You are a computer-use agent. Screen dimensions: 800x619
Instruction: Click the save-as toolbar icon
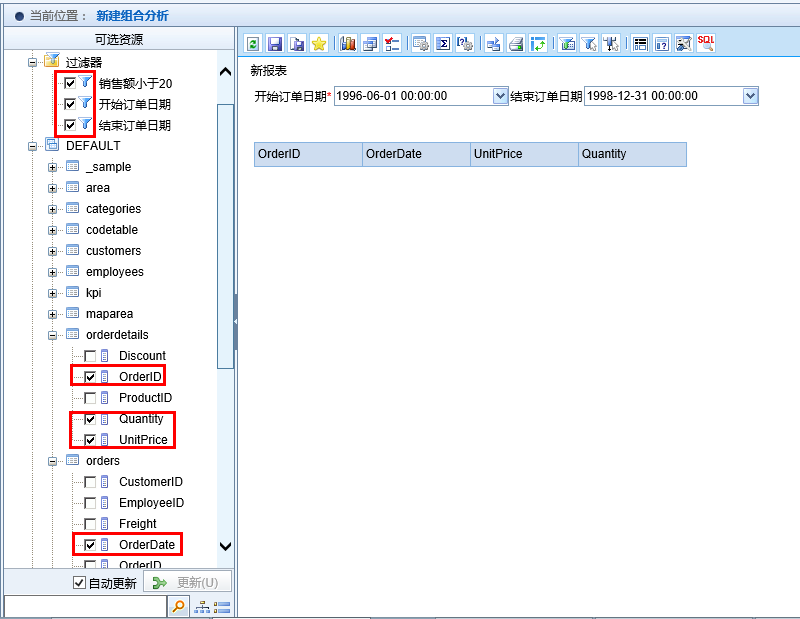coord(296,44)
